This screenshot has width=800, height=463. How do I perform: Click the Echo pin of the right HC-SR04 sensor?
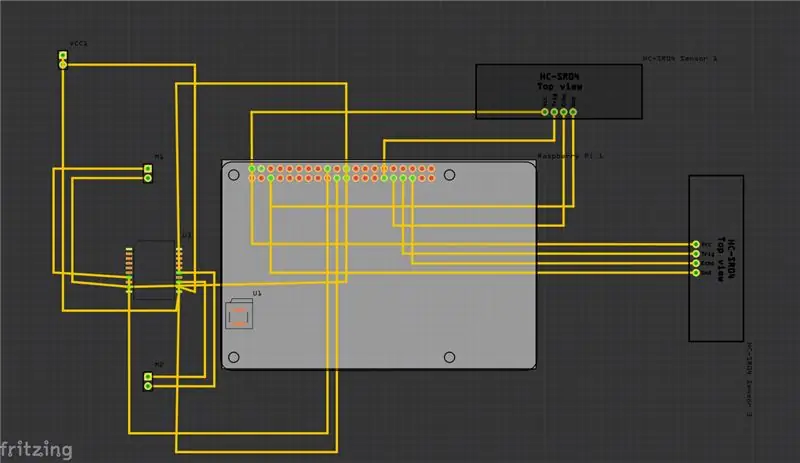click(695, 263)
